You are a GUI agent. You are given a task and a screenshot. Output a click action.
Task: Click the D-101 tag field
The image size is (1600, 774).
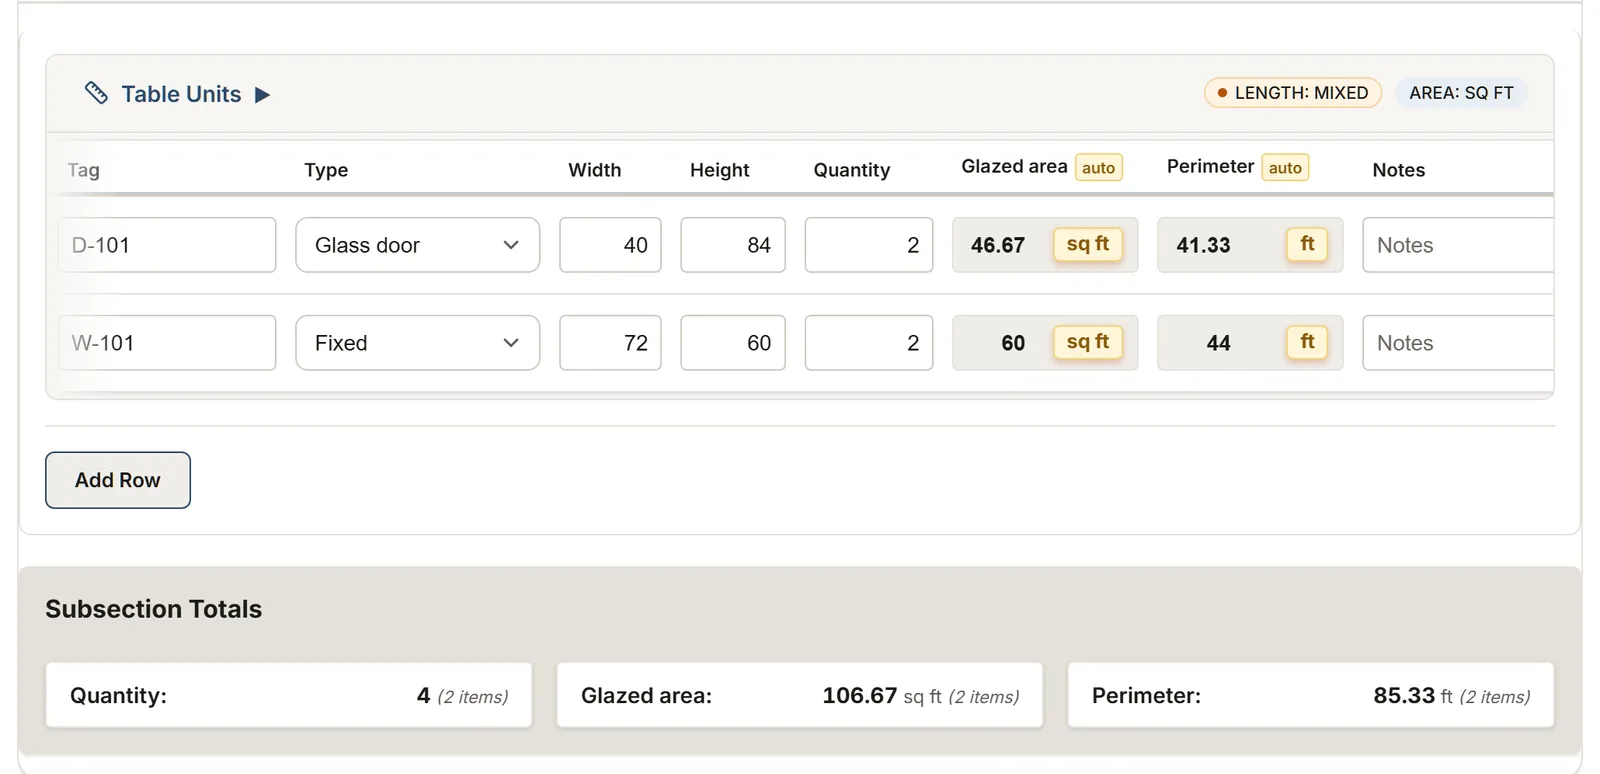167,245
